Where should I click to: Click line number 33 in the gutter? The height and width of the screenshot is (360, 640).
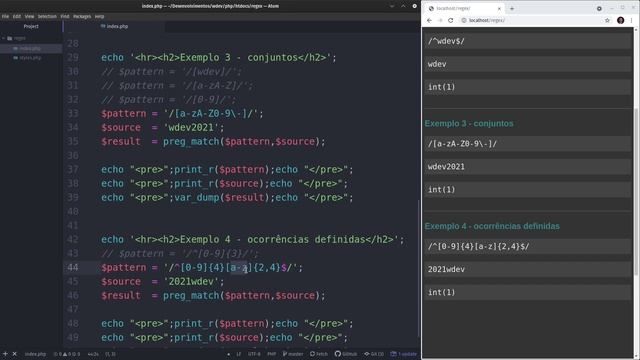(x=73, y=113)
